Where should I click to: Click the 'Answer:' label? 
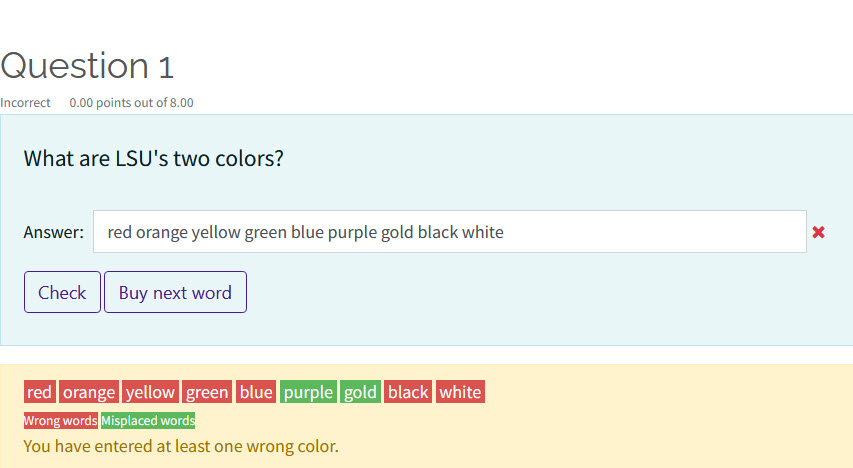pyautogui.click(x=53, y=232)
